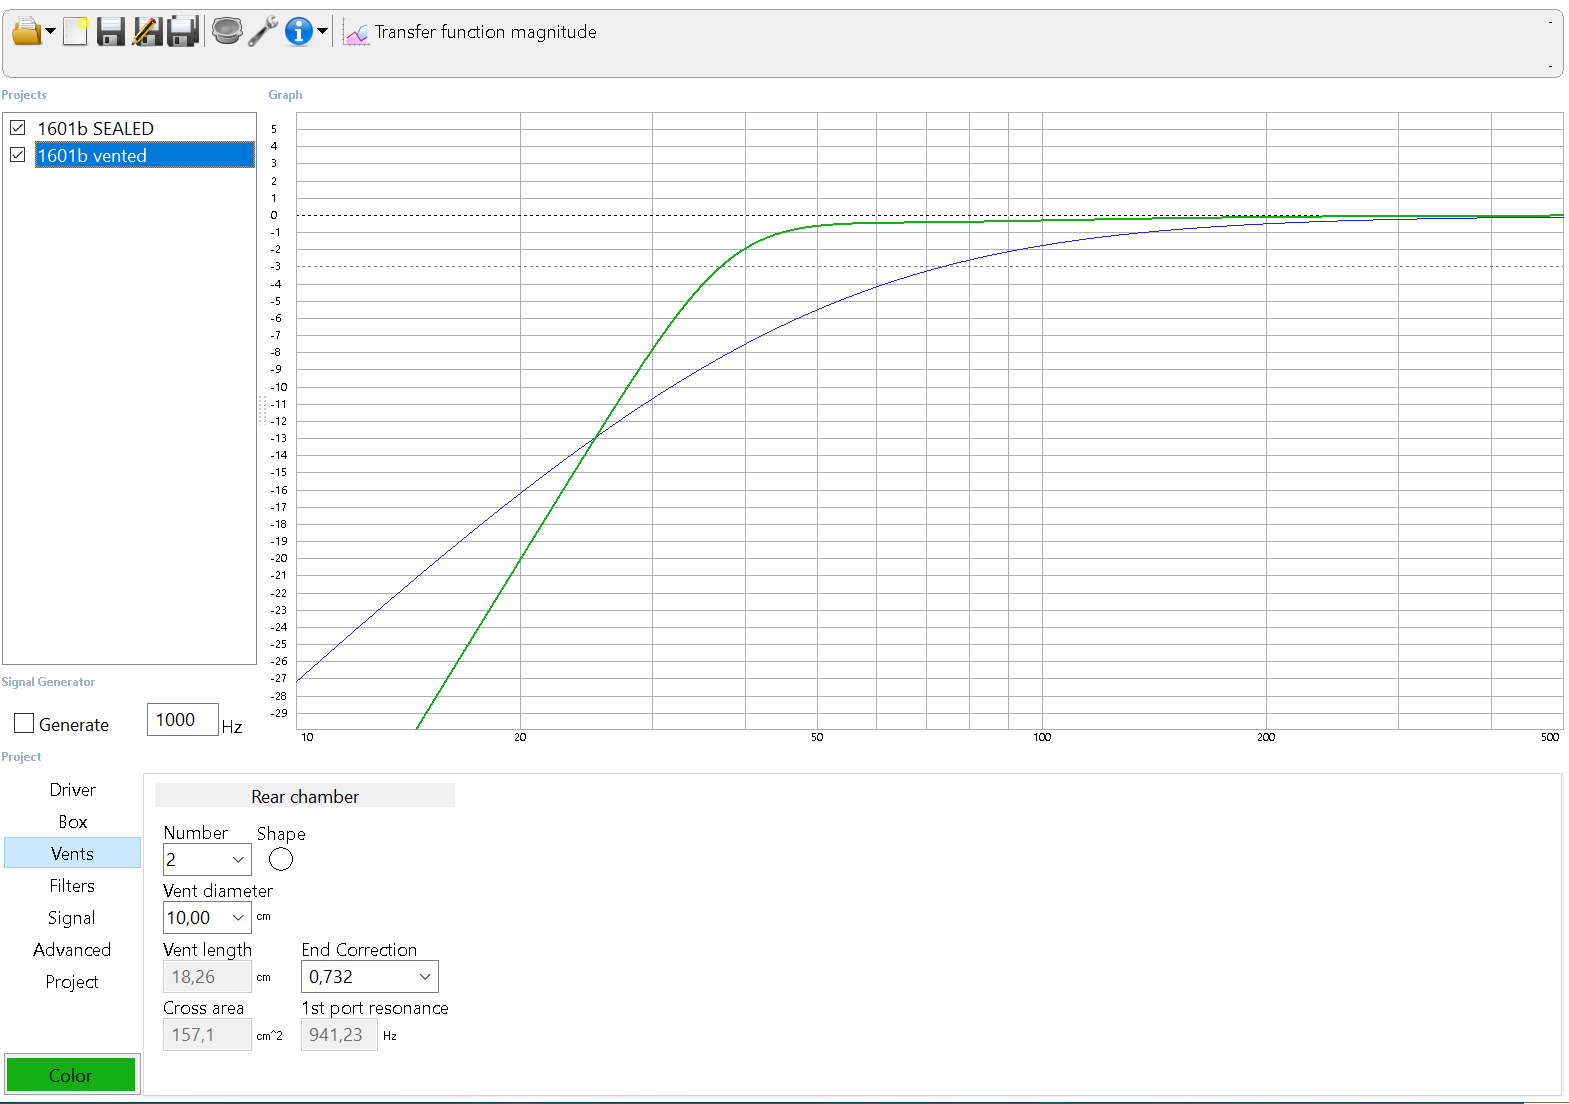
Task: Toggle the 1601b vented project checkbox
Action: 18,155
